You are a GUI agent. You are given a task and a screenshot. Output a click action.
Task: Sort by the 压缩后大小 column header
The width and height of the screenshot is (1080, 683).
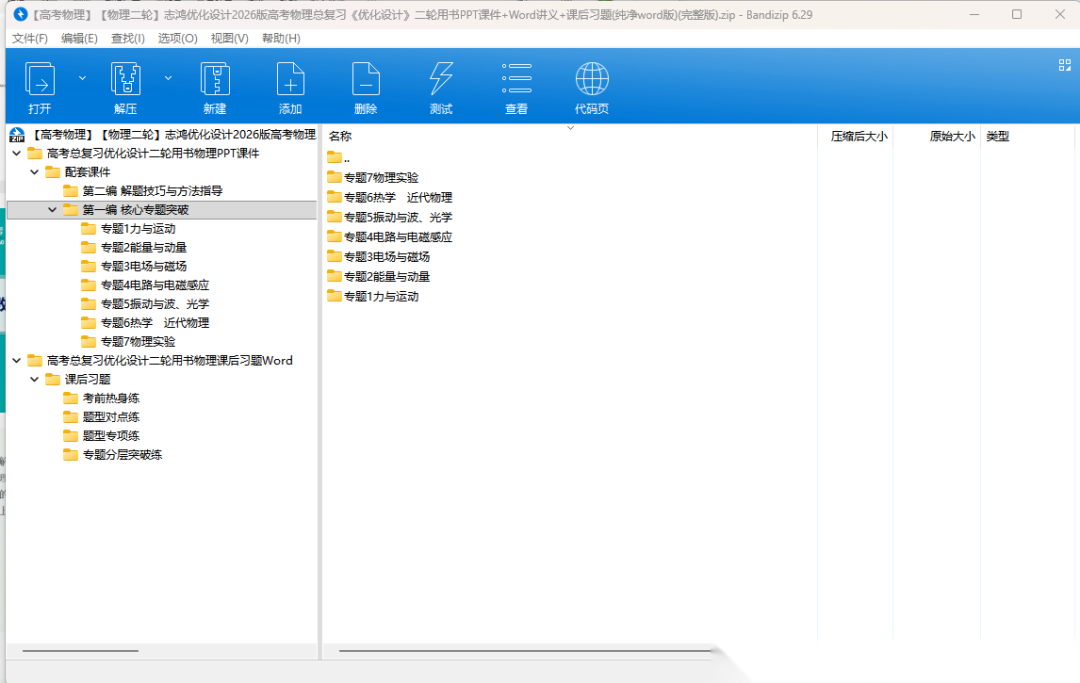pyautogui.click(x=858, y=136)
